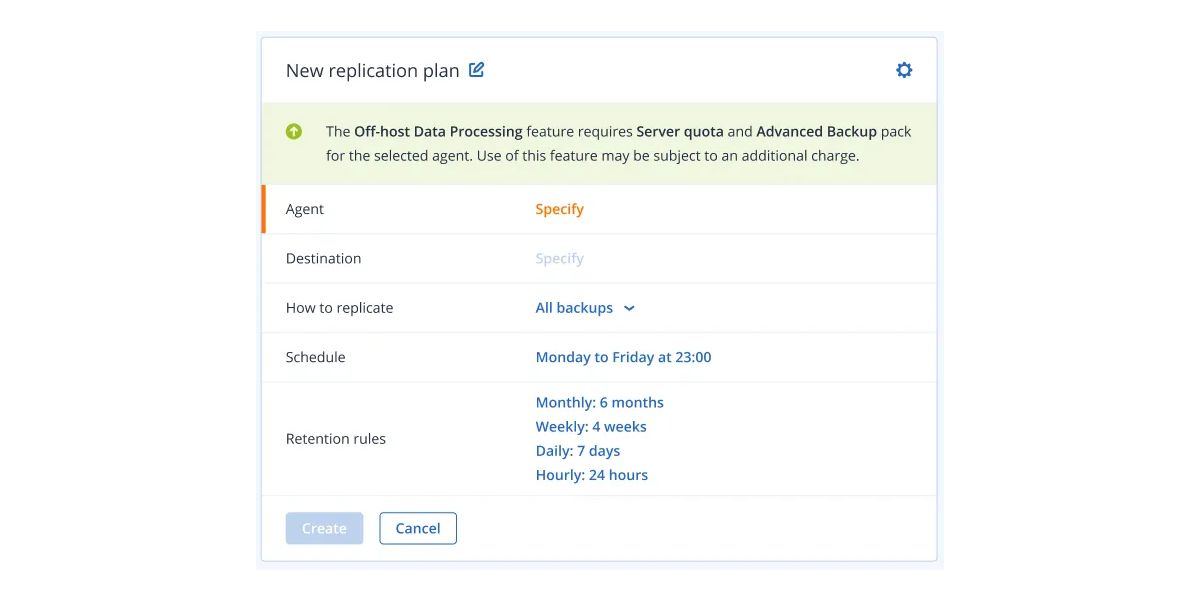
Task: Click the Destination Specify link
Action: tap(559, 258)
